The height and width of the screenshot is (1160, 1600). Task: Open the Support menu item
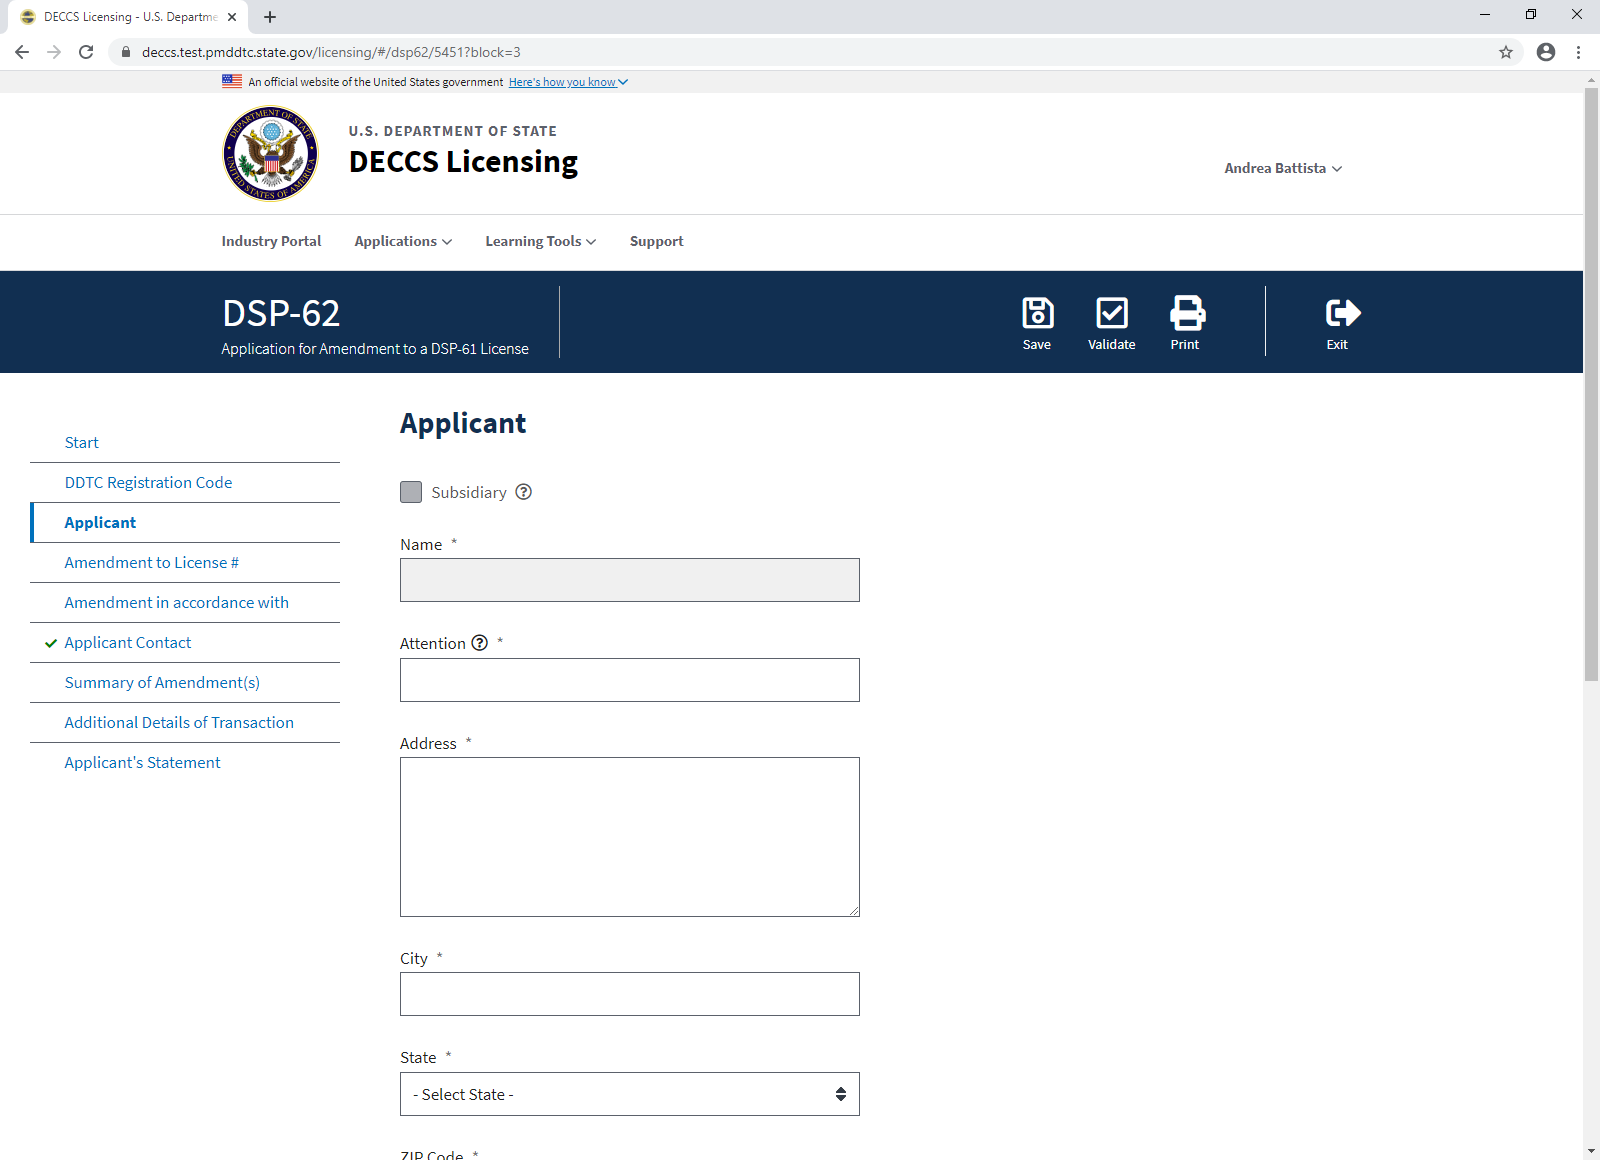click(x=656, y=241)
